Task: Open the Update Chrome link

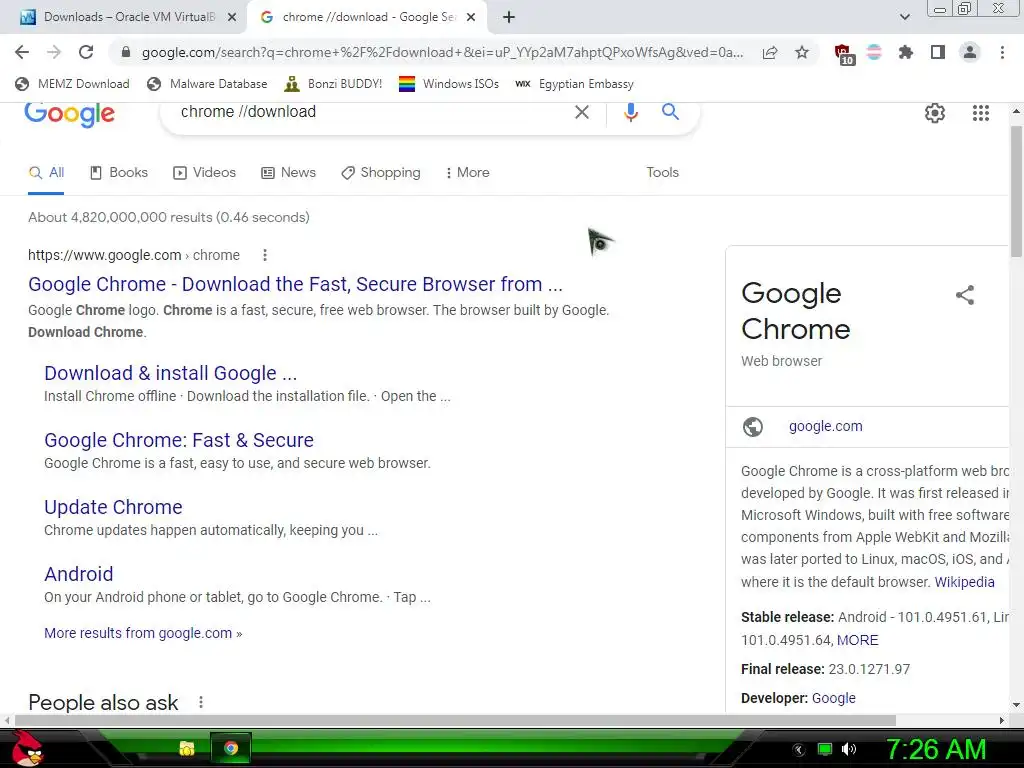Action: tap(113, 507)
